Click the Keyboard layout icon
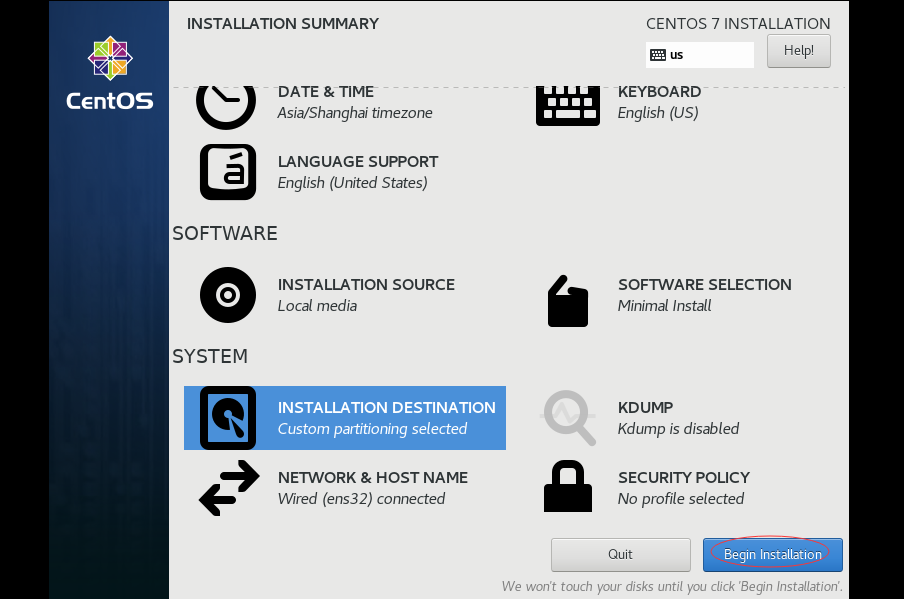 point(568,106)
